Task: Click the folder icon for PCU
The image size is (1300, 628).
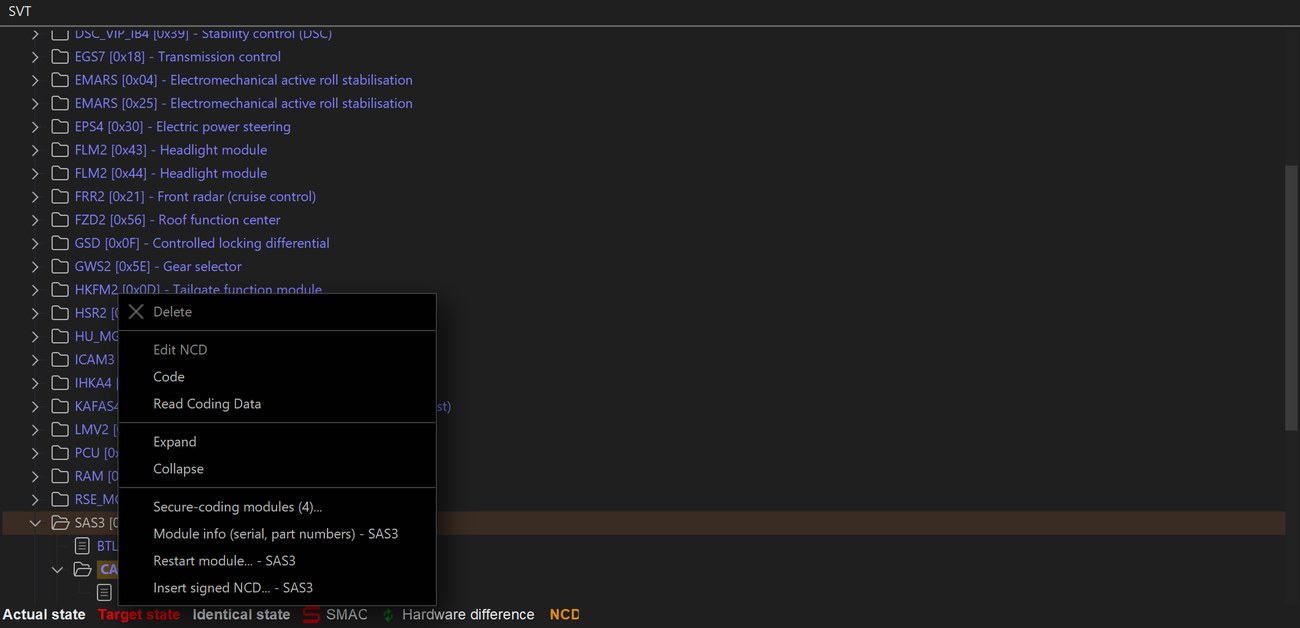Action: pos(60,453)
